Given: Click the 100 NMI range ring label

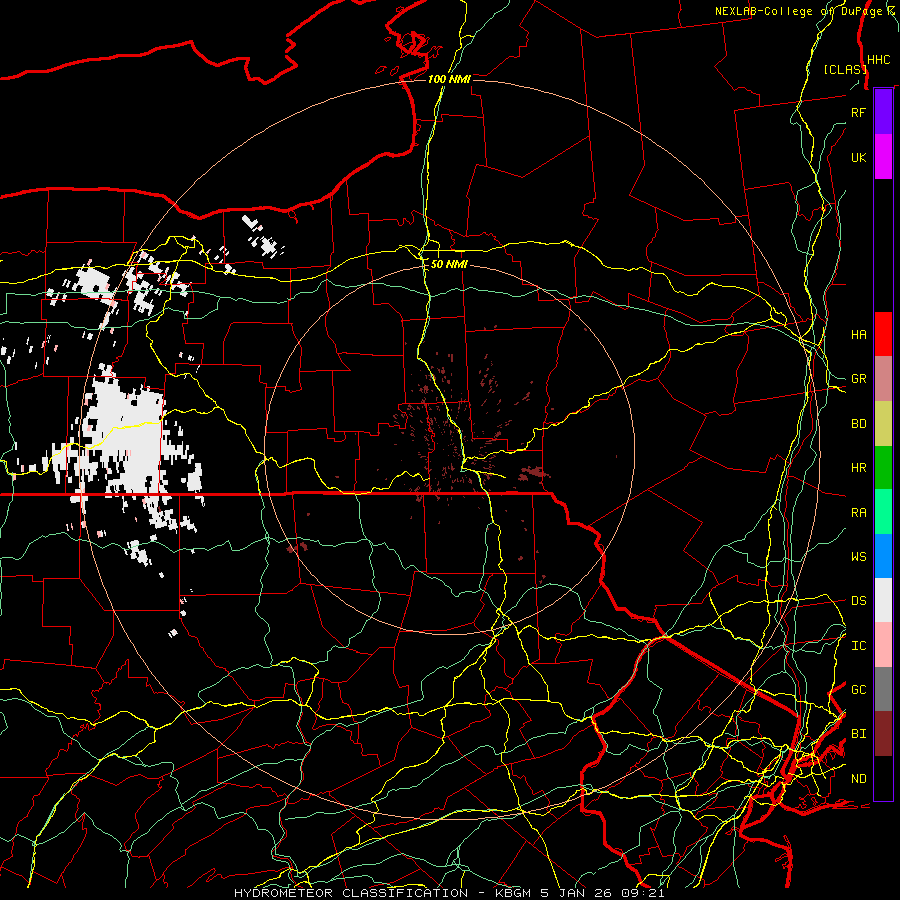Looking at the screenshot, I should pos(449,79).
